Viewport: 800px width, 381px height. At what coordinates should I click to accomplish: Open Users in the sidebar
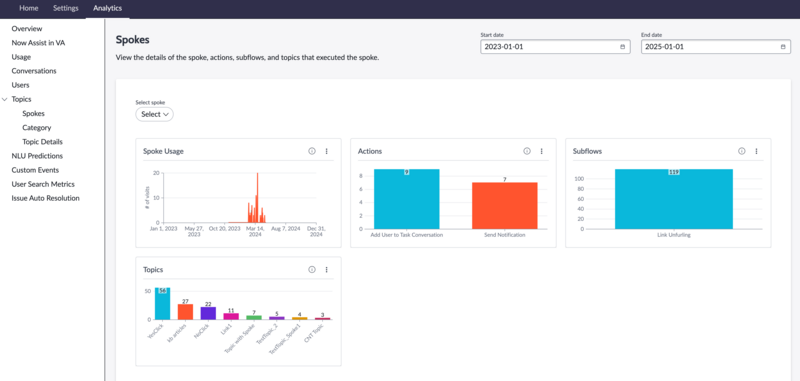point(20,85)
